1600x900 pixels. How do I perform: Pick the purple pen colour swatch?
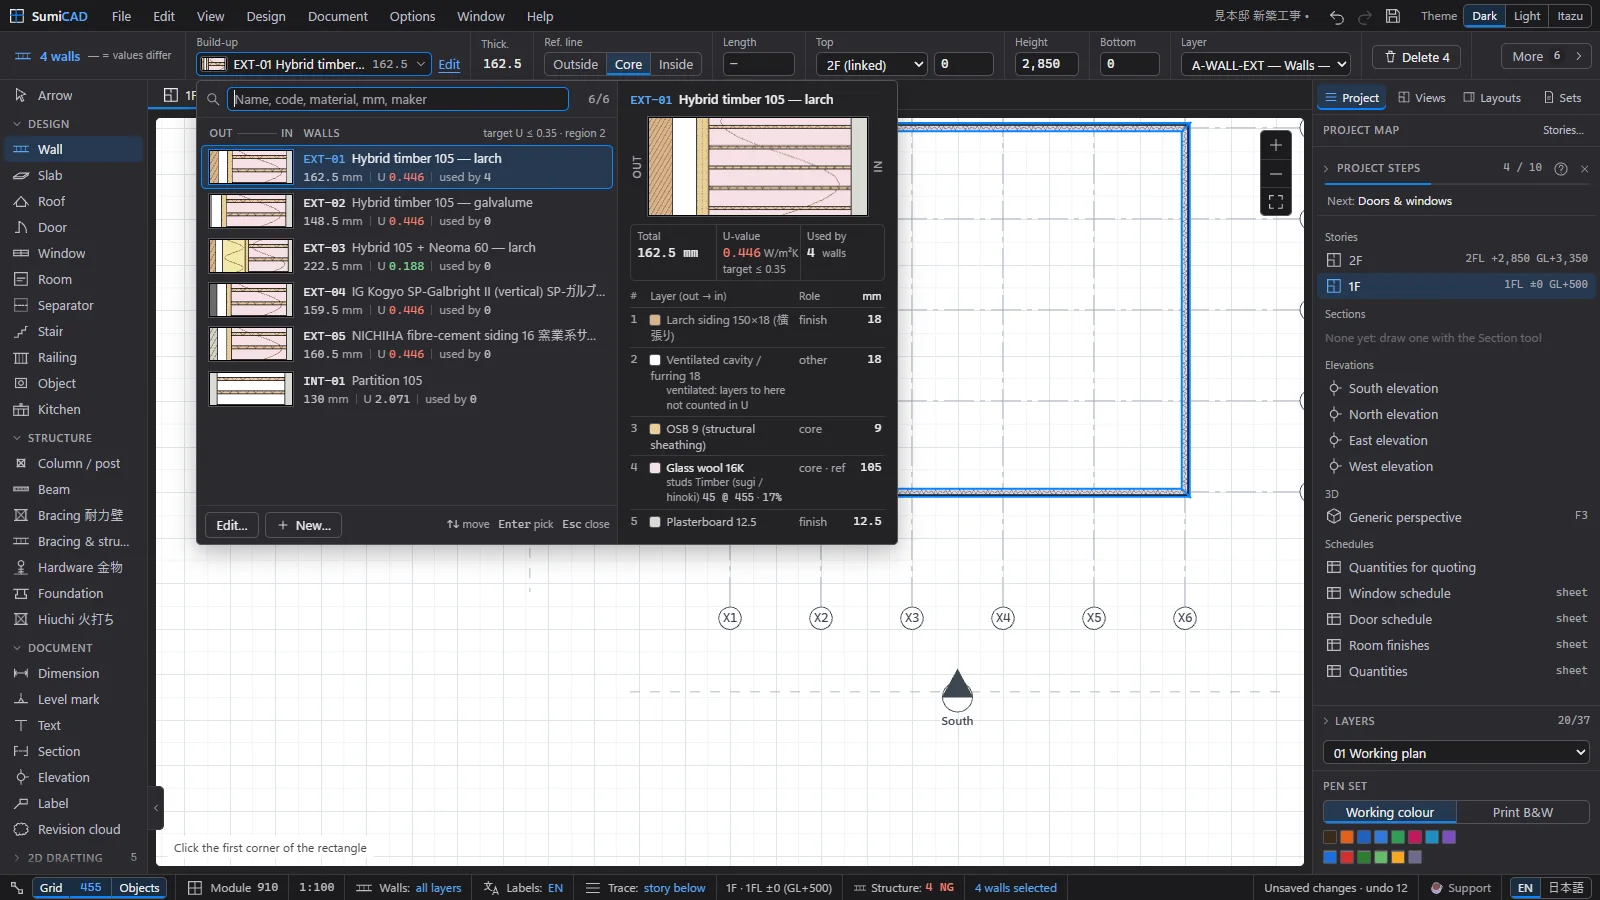click(1449, 837)
